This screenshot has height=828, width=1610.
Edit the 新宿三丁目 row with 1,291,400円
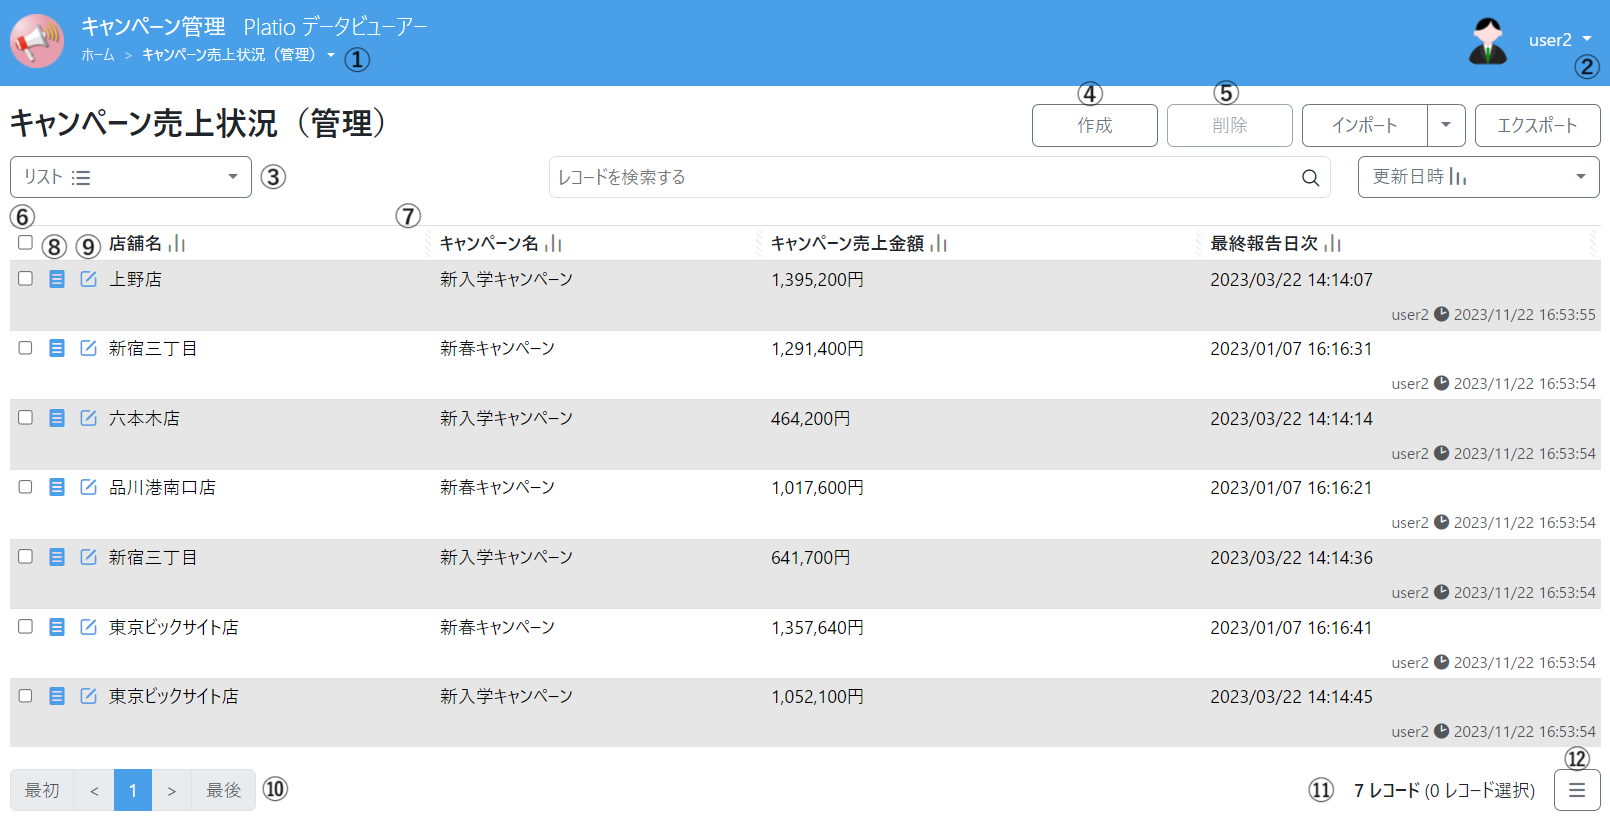(89, 348)
